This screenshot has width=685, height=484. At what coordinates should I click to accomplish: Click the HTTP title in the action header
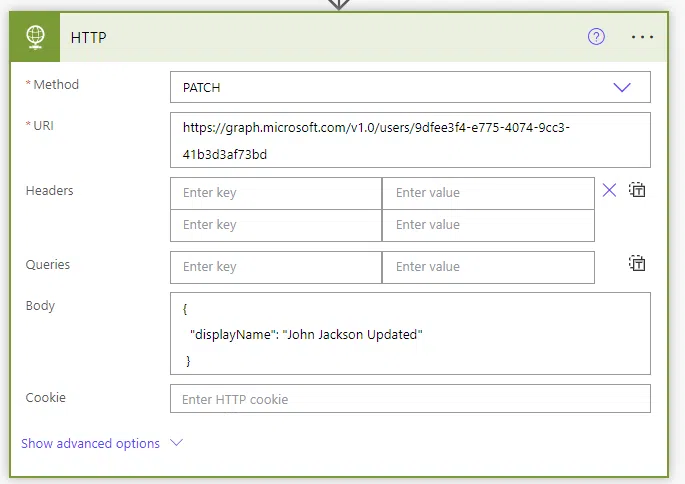[89, 38]
